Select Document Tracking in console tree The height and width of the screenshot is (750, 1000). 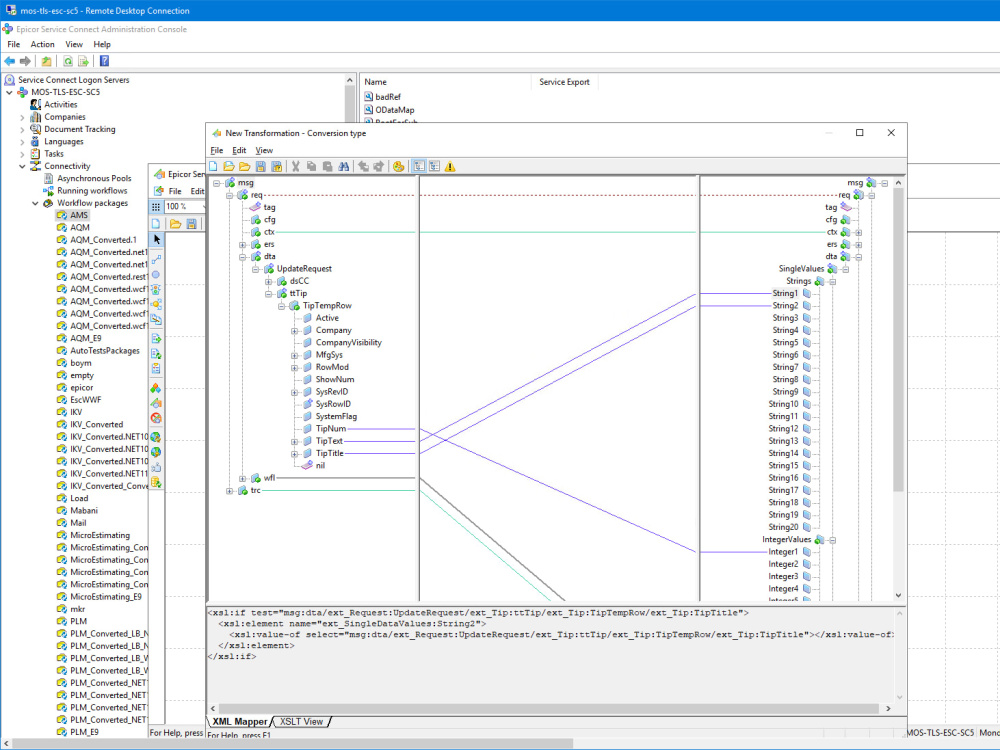point(80,129)
